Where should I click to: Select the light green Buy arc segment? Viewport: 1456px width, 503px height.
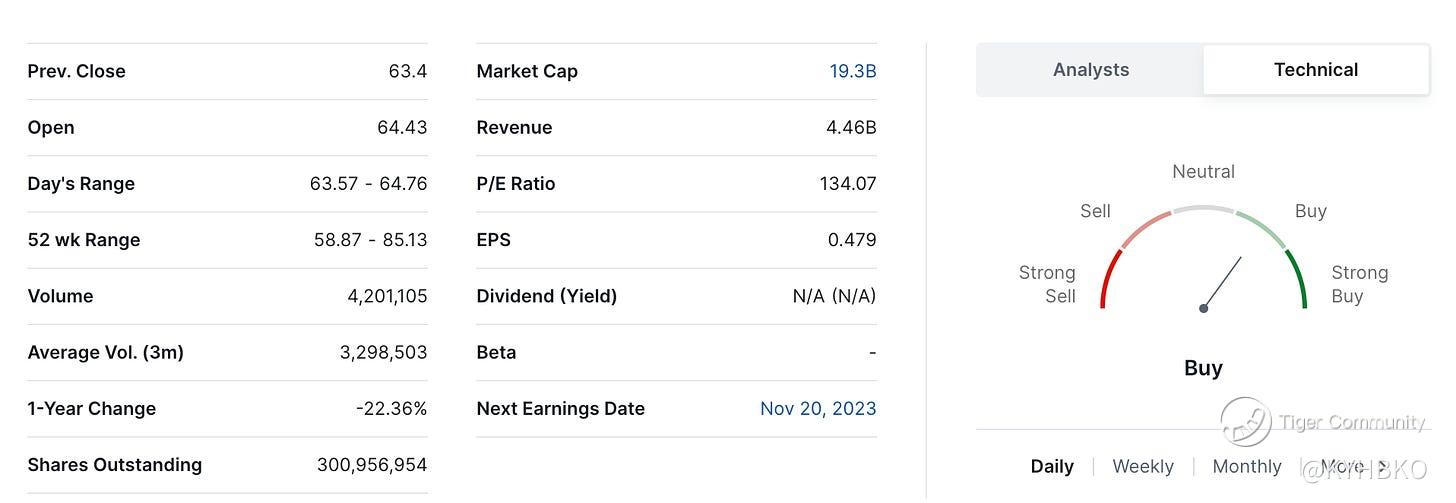[x=1261, y=227]
